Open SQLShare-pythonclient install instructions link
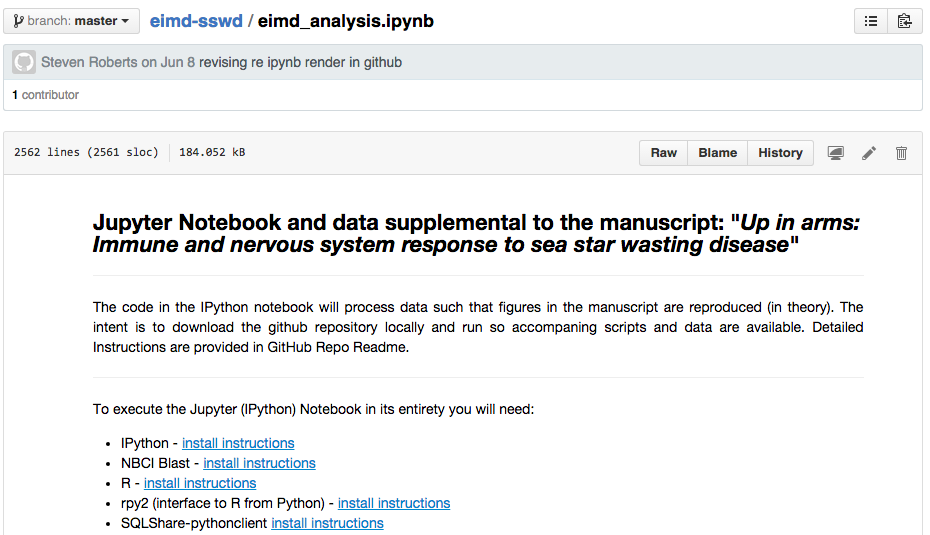930x535 pixels. click(327, 524)
